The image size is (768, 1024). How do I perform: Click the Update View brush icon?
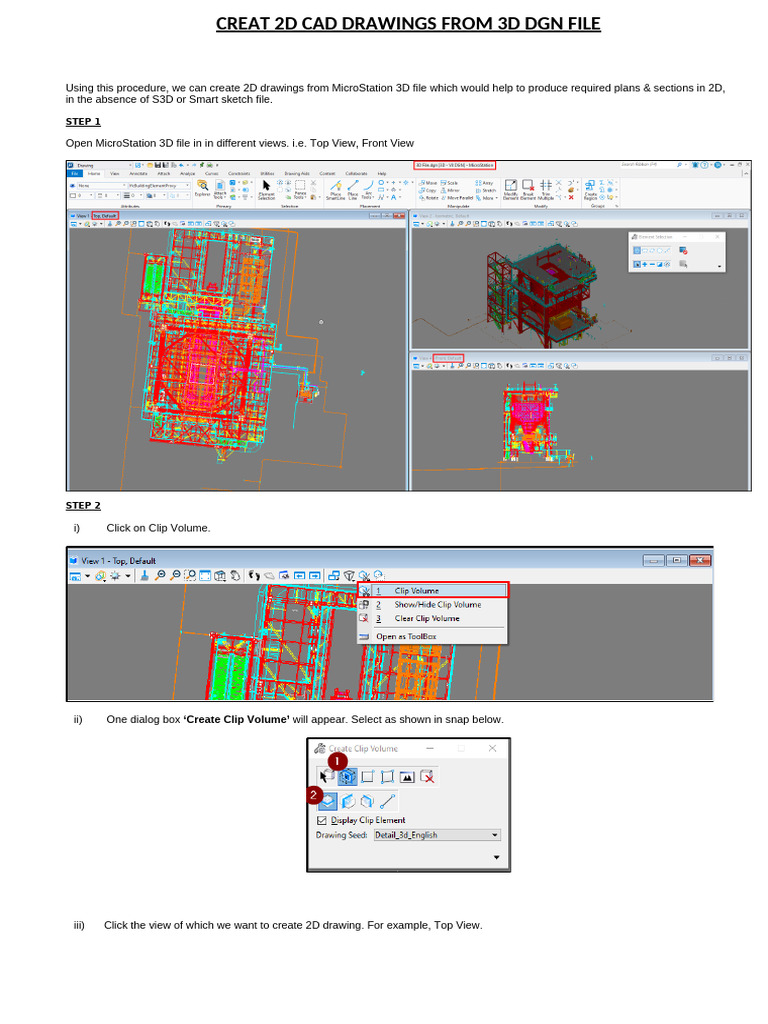click(144, 576)
